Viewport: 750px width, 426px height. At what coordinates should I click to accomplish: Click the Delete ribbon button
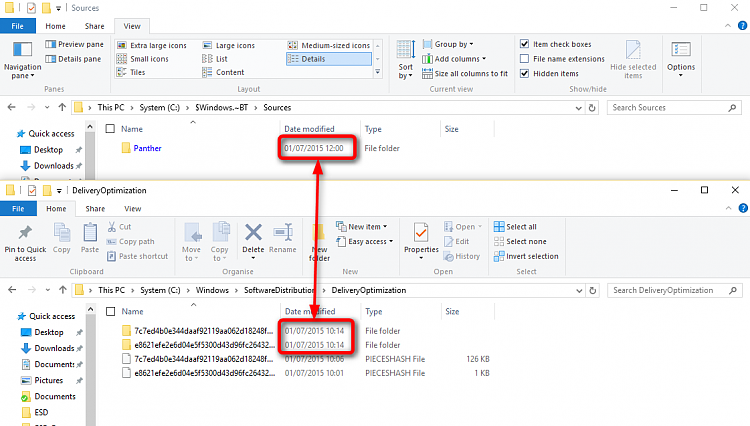coord(253,241)
